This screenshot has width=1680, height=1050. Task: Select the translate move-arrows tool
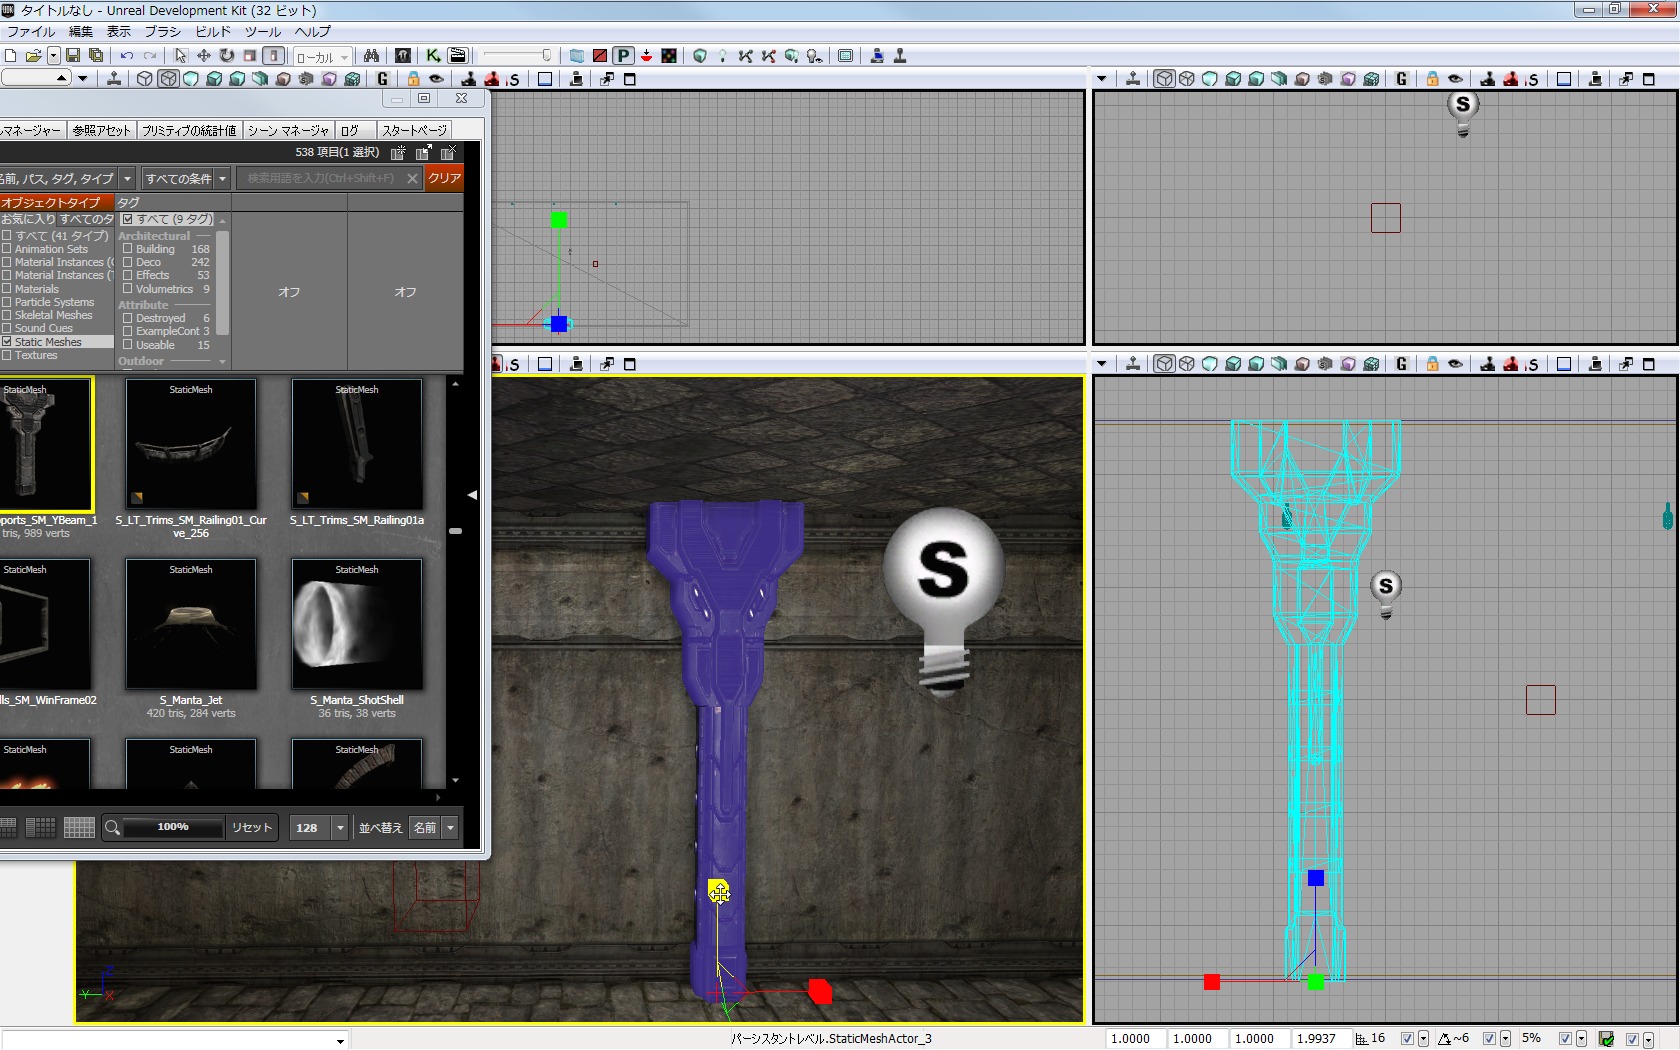tap(204, 56)
